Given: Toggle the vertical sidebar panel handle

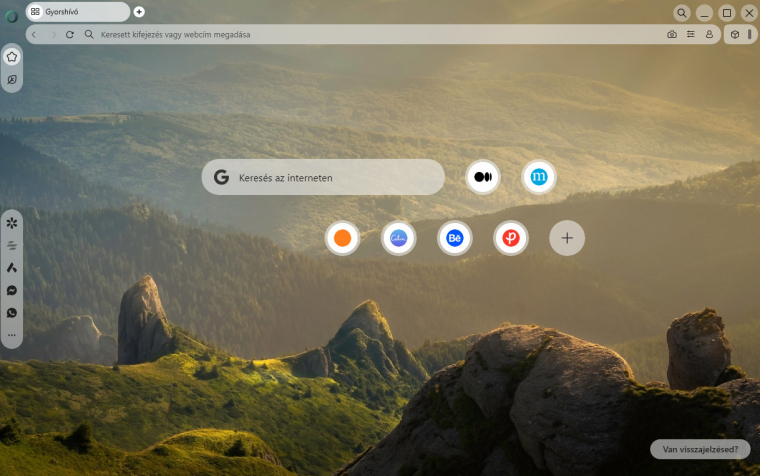Looking at the screenshot, I should coord(749,34).
